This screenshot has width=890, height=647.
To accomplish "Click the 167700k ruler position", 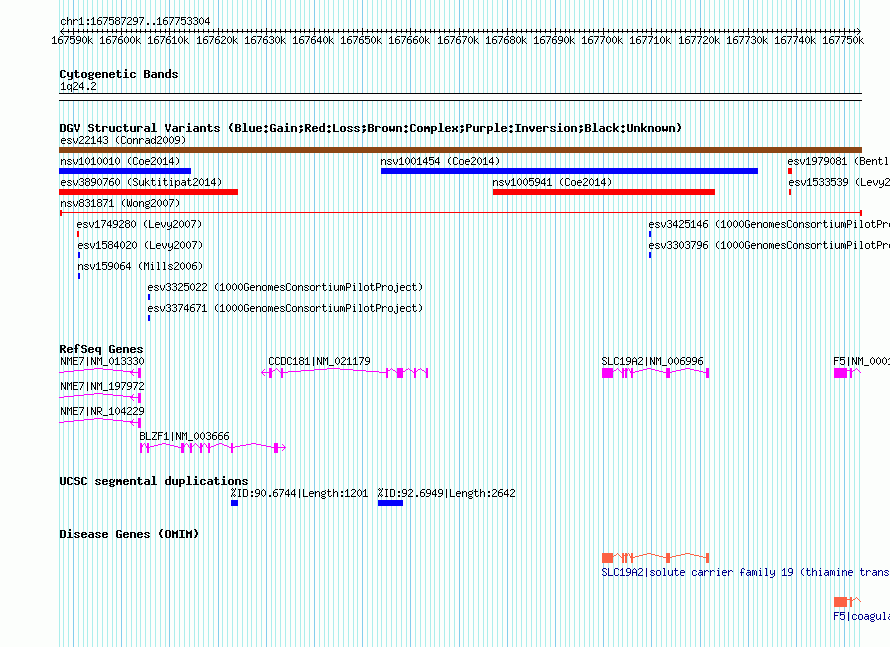I will [602, 40].
